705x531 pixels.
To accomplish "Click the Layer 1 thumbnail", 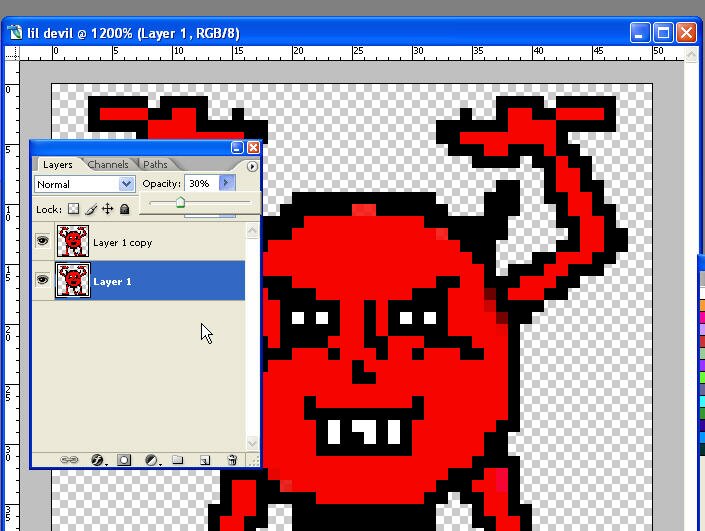I will (73, 280).
